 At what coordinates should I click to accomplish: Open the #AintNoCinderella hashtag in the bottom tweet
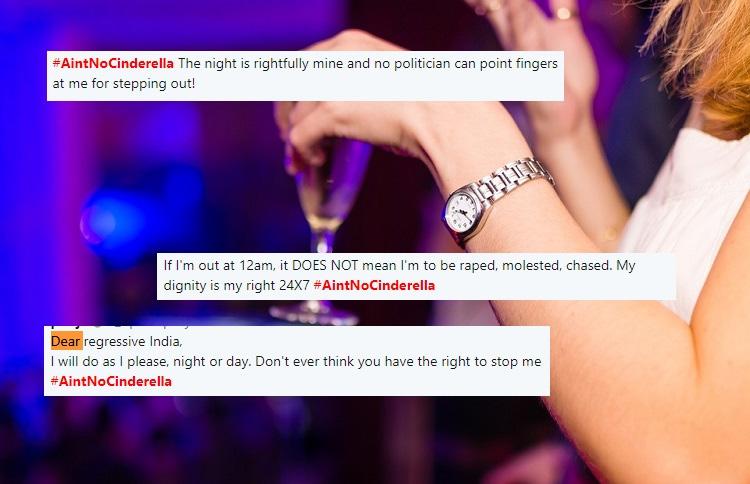click(x=111, y=381)
